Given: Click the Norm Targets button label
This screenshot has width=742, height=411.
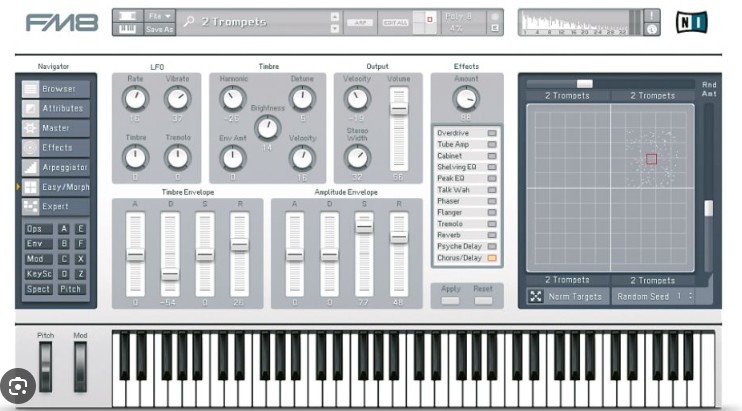Looking at the screenshot, I should (x=575, y=297).
